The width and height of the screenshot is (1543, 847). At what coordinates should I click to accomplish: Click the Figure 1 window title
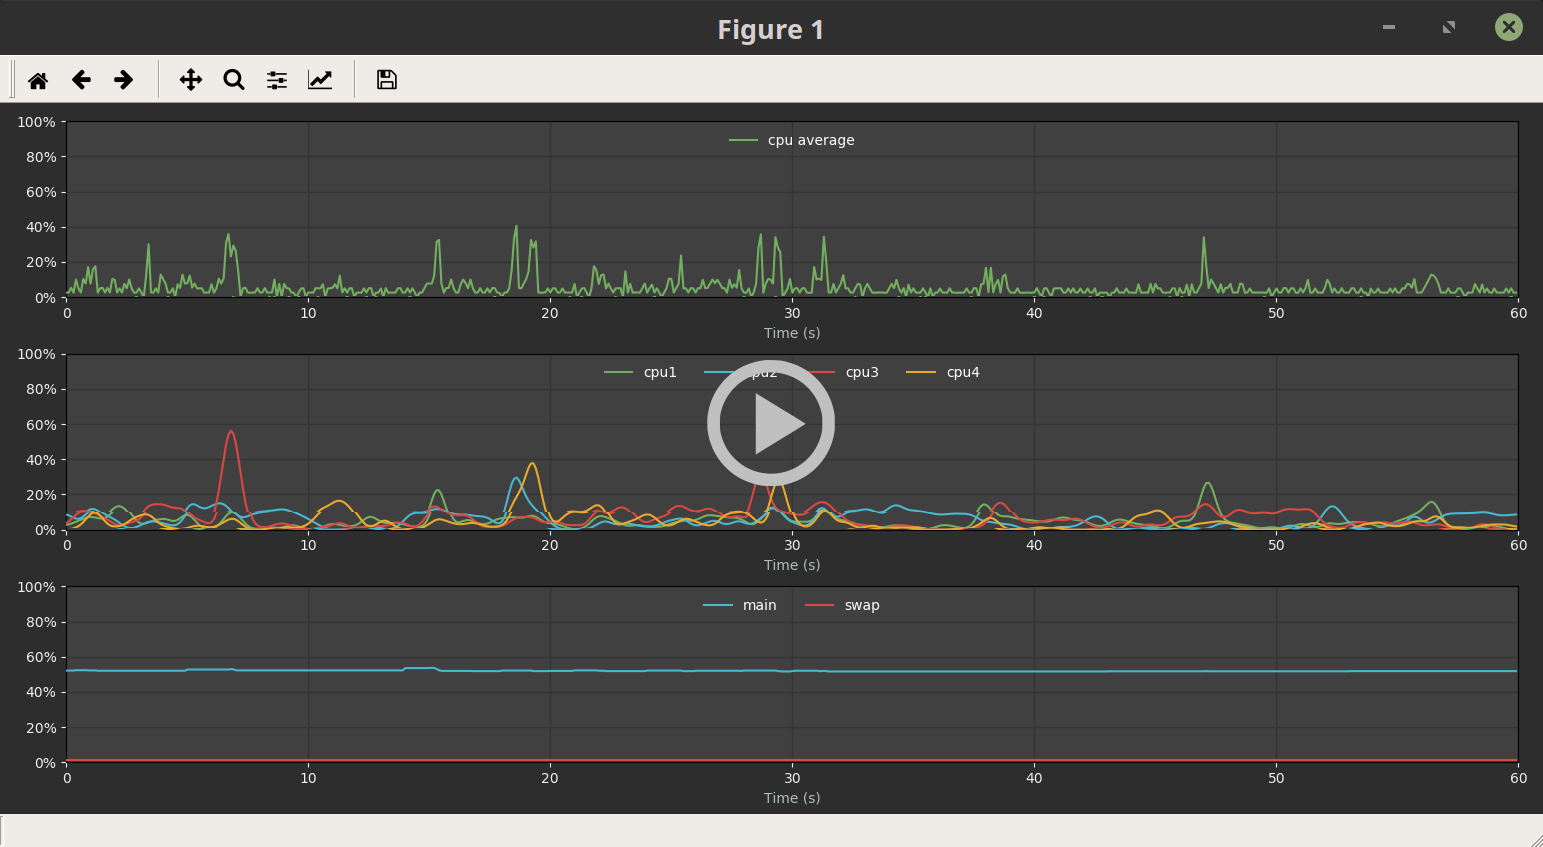[x=771, y=28]
